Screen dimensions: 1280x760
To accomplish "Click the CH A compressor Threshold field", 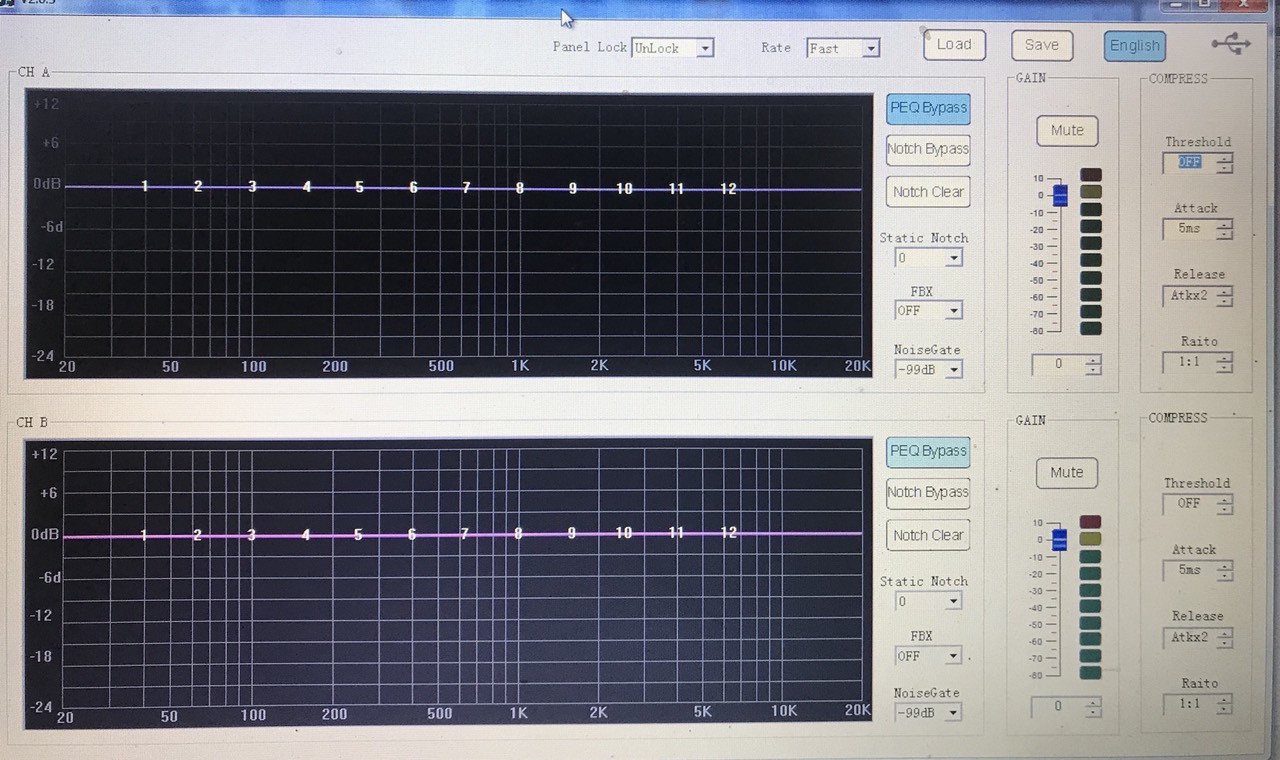I will pyautogui.click(x=1190, y=162).
